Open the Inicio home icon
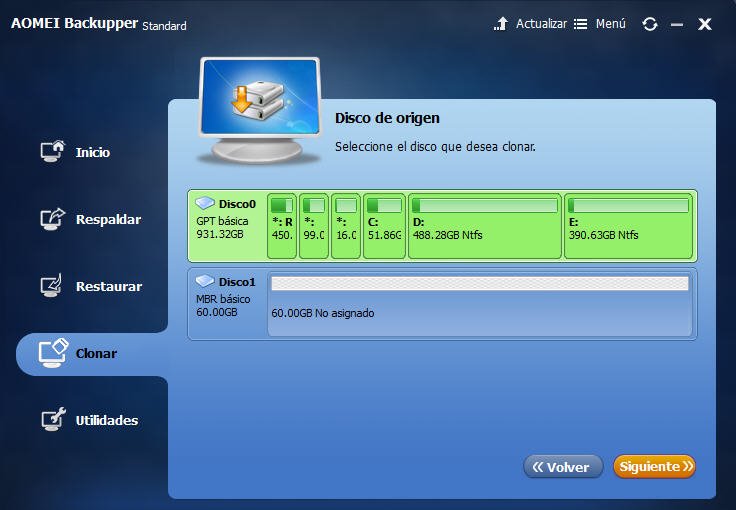The height and width of the screenshot is (510, 736). 52,152
